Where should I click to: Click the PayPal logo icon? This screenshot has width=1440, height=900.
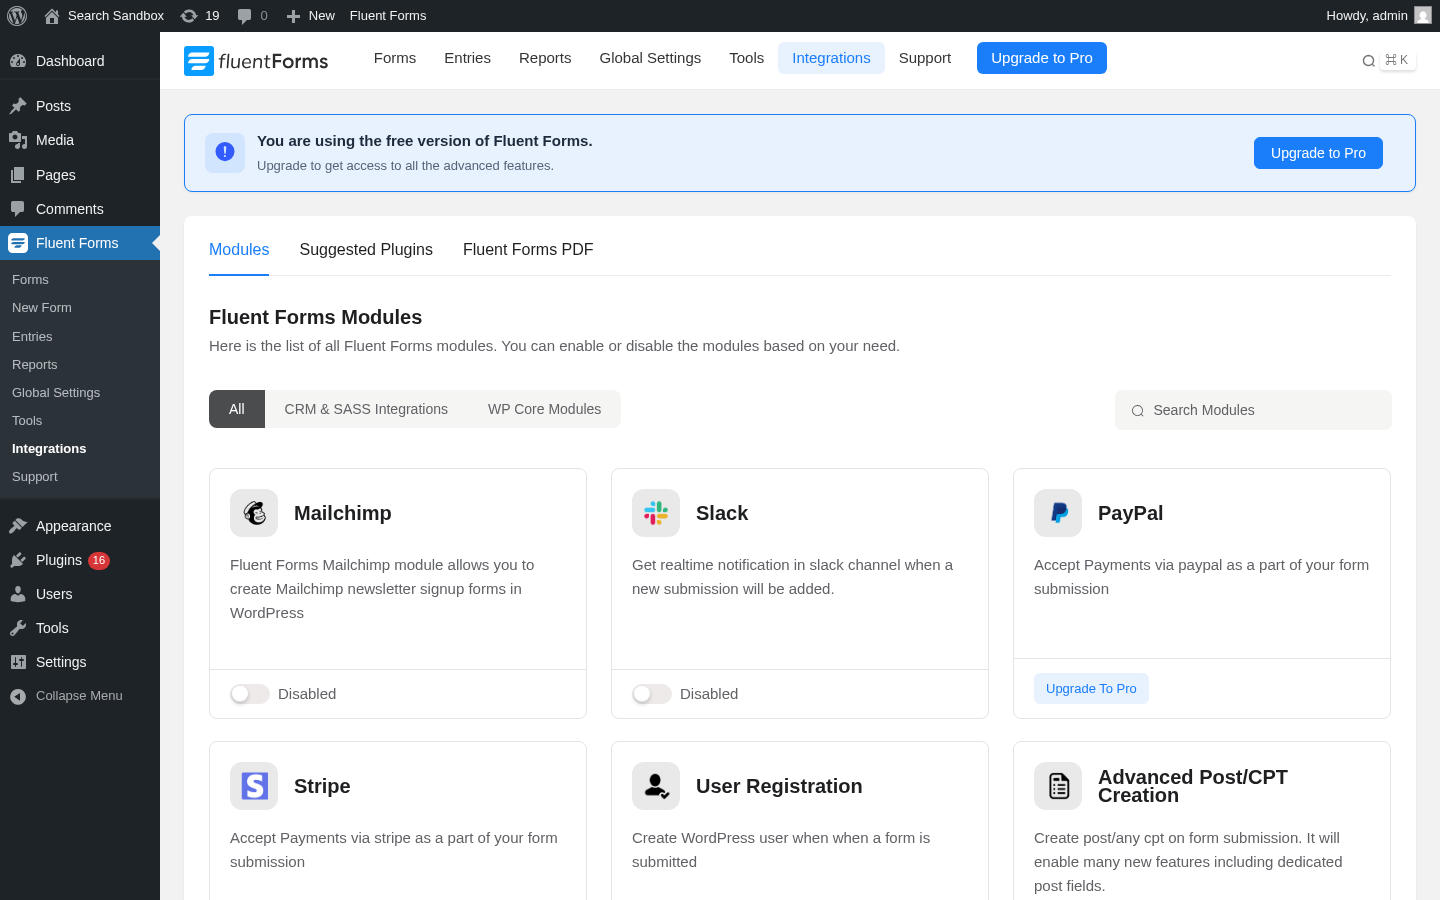pyautogui.click(x=1058, y=513)
